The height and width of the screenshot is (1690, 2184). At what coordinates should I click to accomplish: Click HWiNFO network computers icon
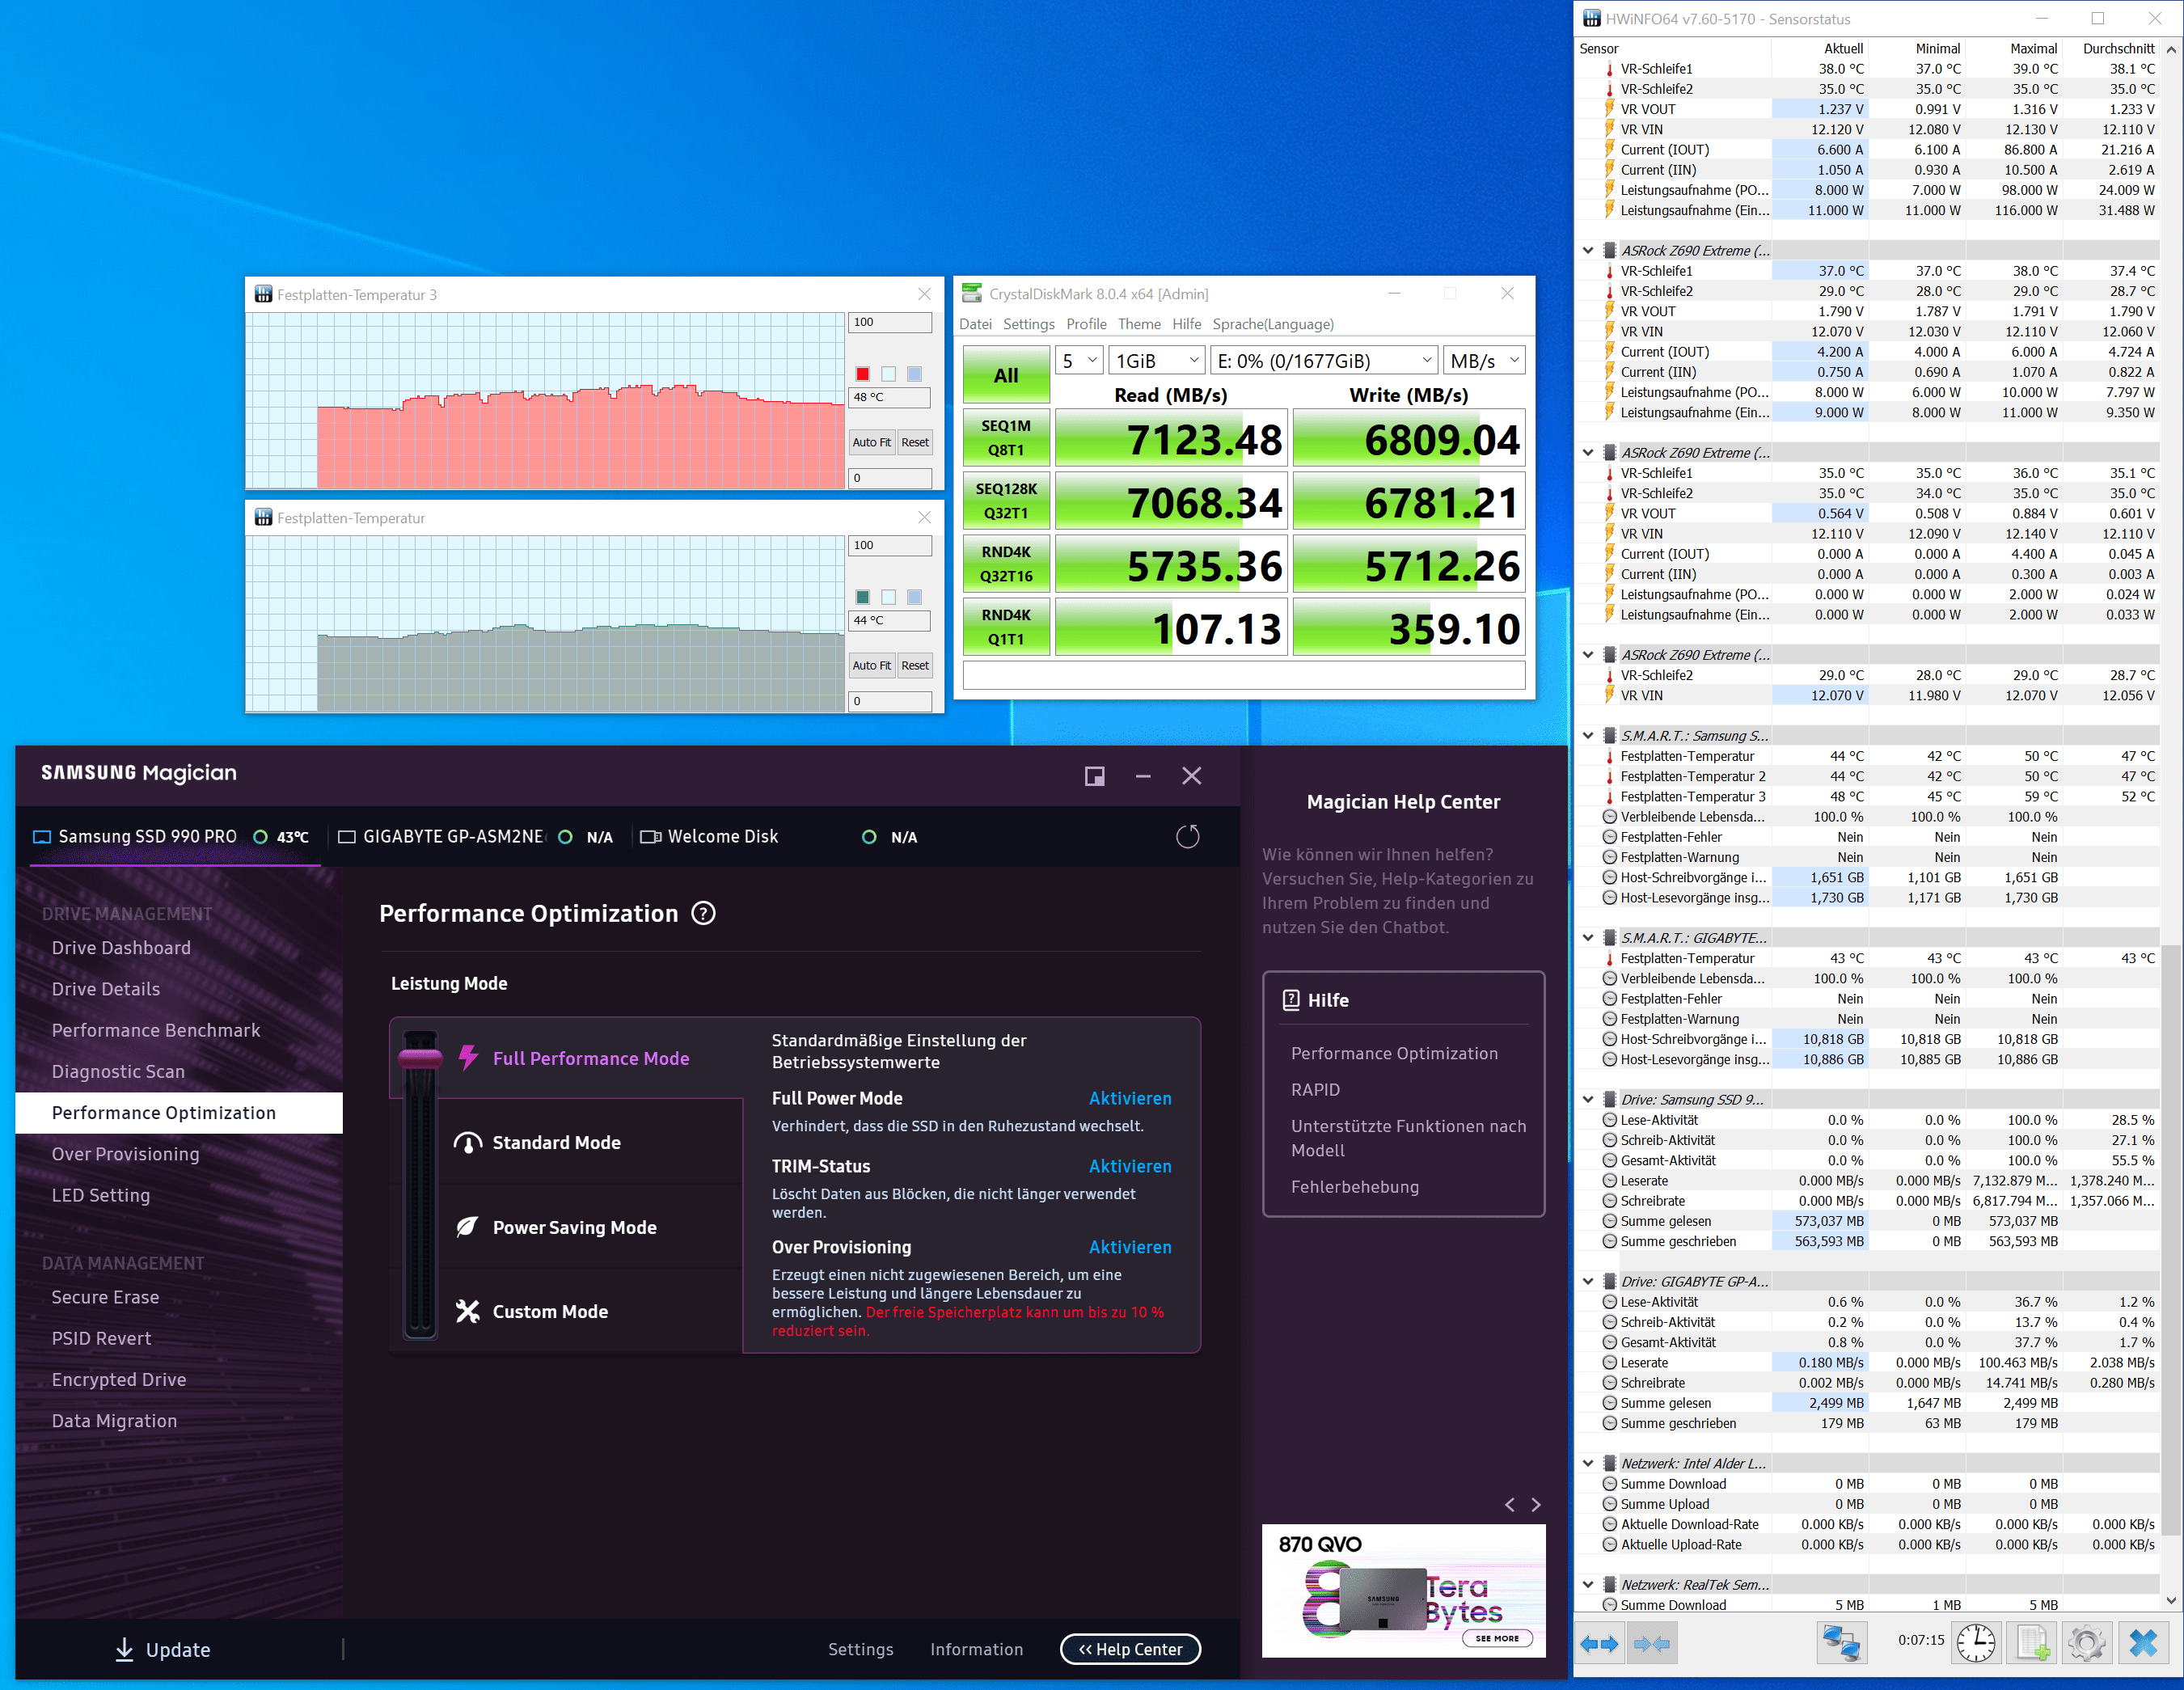[x=1841, y=1642]
